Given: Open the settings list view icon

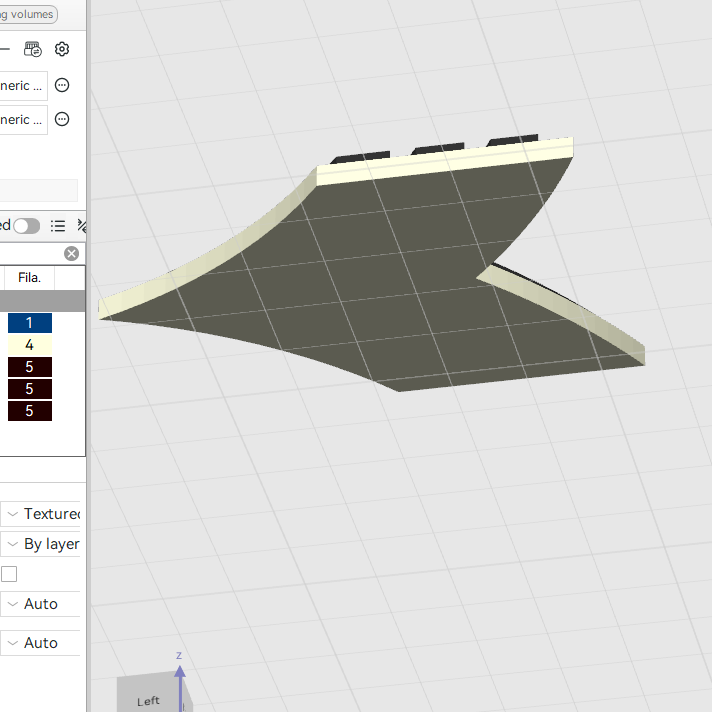Looking at the screenshot, I should [x=58, y=226].
